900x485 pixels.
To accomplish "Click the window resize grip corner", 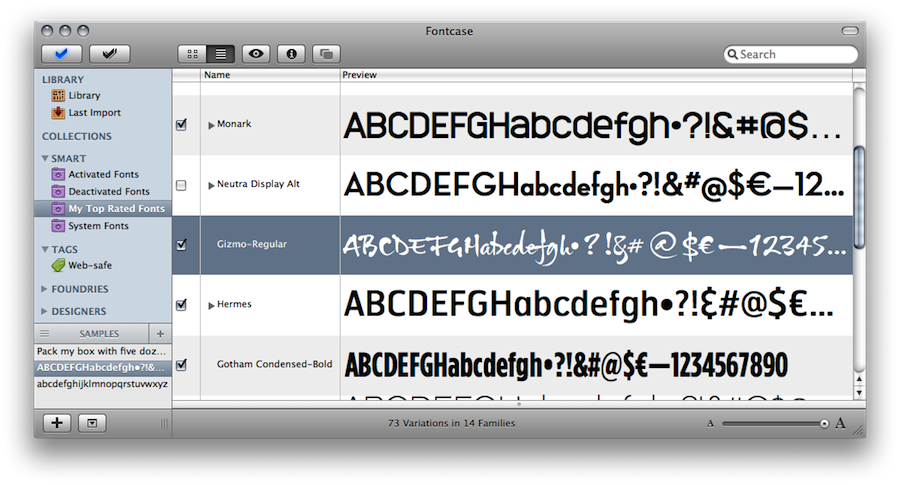I will [x=859, y=430].
